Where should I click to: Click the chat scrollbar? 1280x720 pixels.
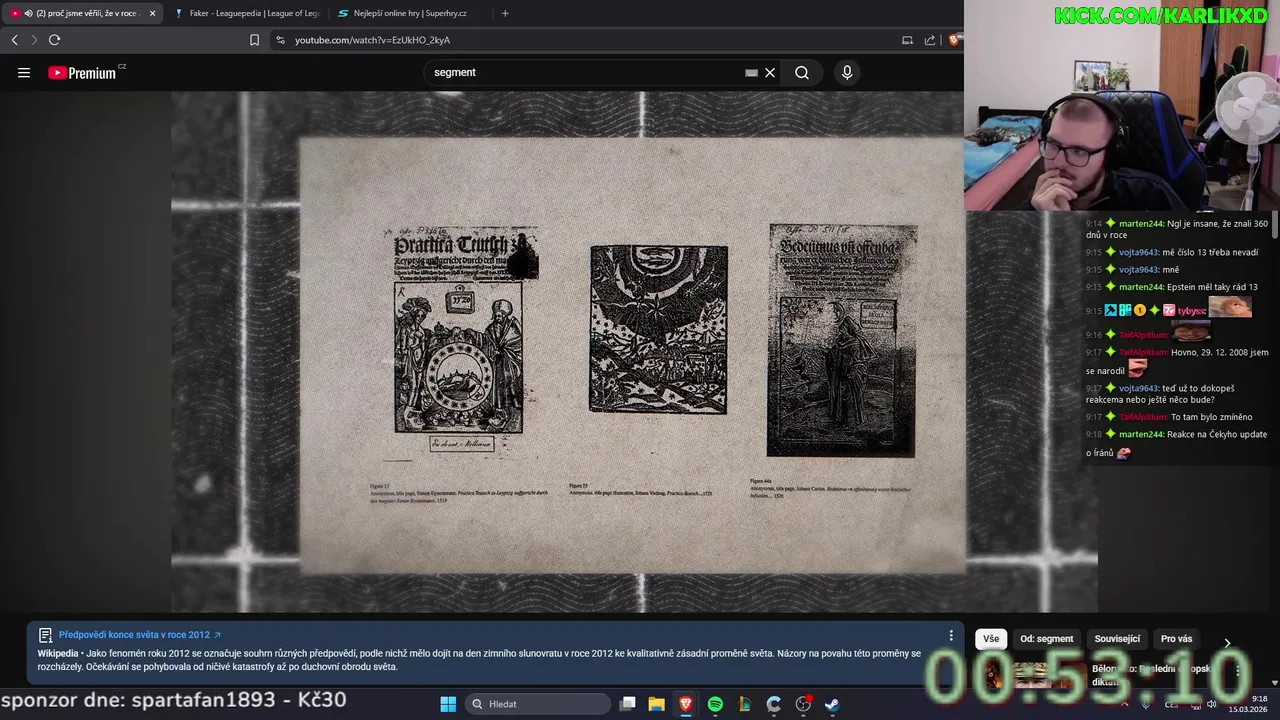click(1275, 227)
